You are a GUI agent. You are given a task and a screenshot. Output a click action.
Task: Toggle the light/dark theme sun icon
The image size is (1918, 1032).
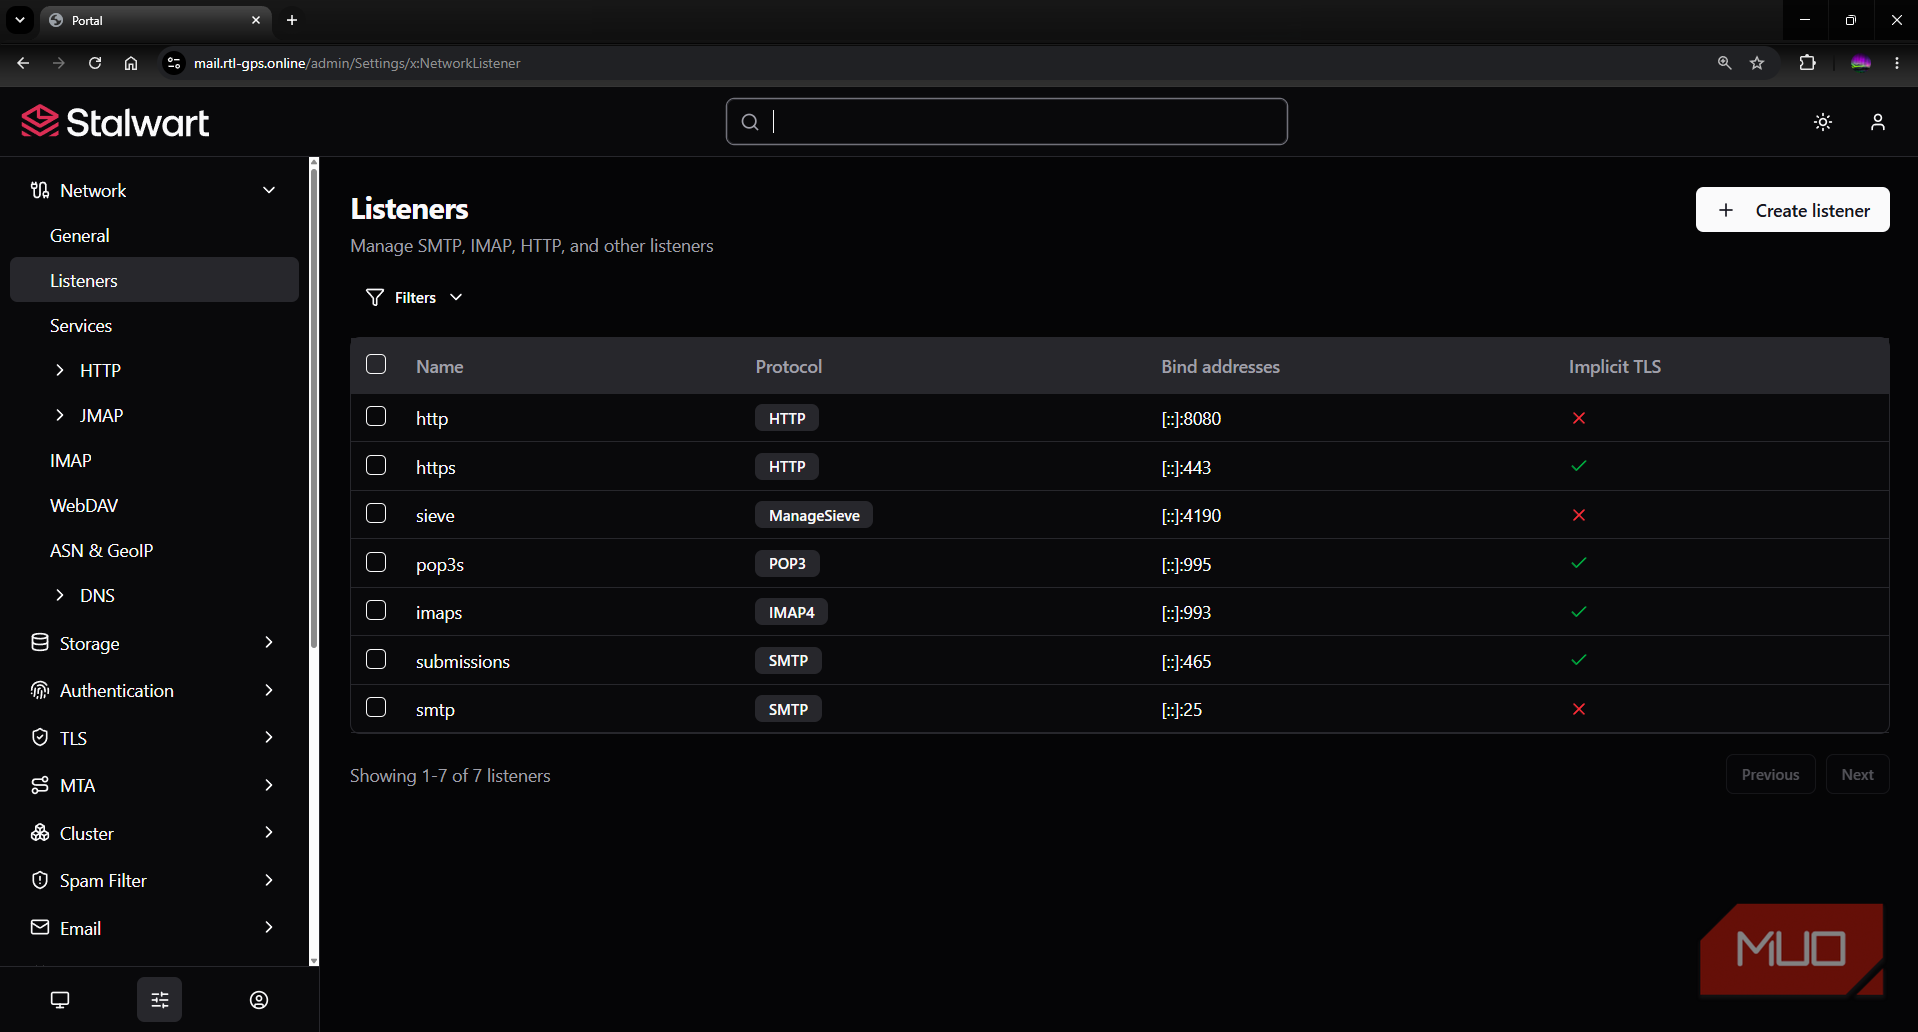(x=1823, y=122)
